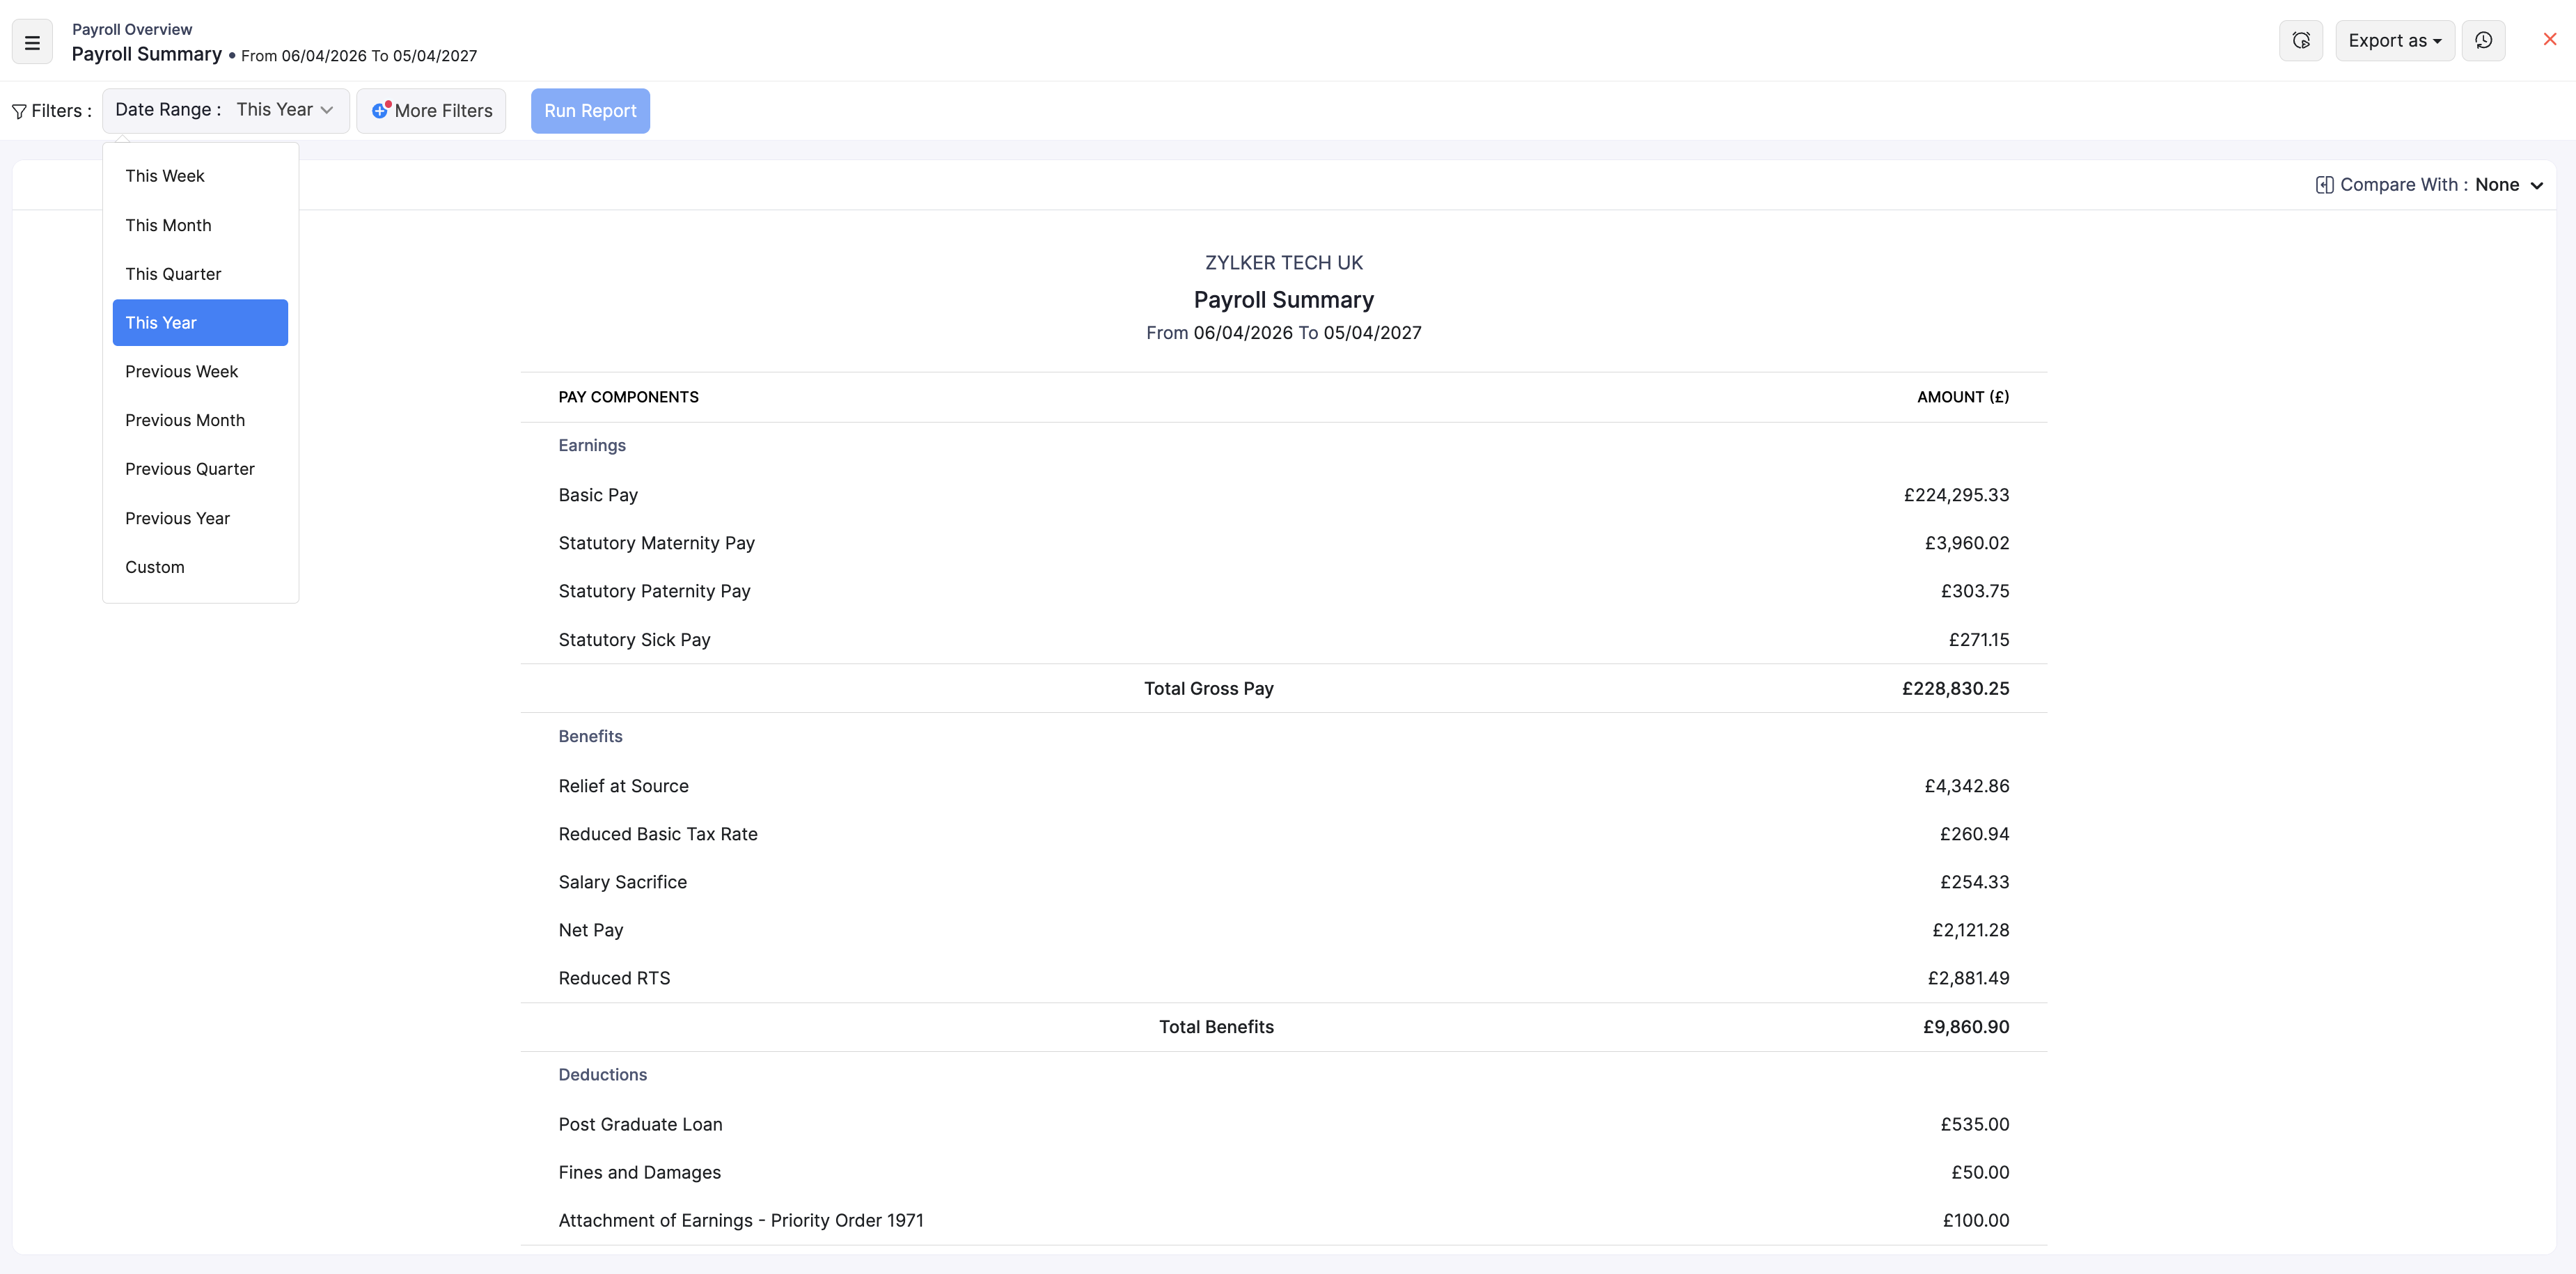This screenshot has height=1274, width=2576.
Task: Click the Deductions section heading
Action: pos(602,1075)
